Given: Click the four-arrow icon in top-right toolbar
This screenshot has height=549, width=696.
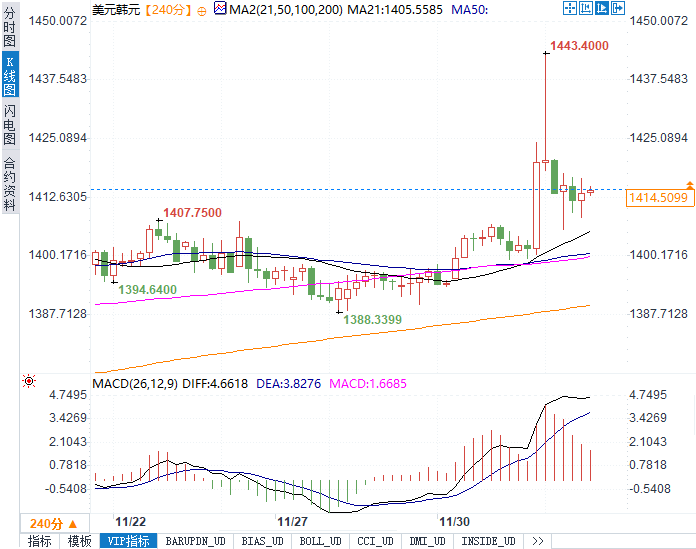Looking at the screenshot, I should pos(569,8).
